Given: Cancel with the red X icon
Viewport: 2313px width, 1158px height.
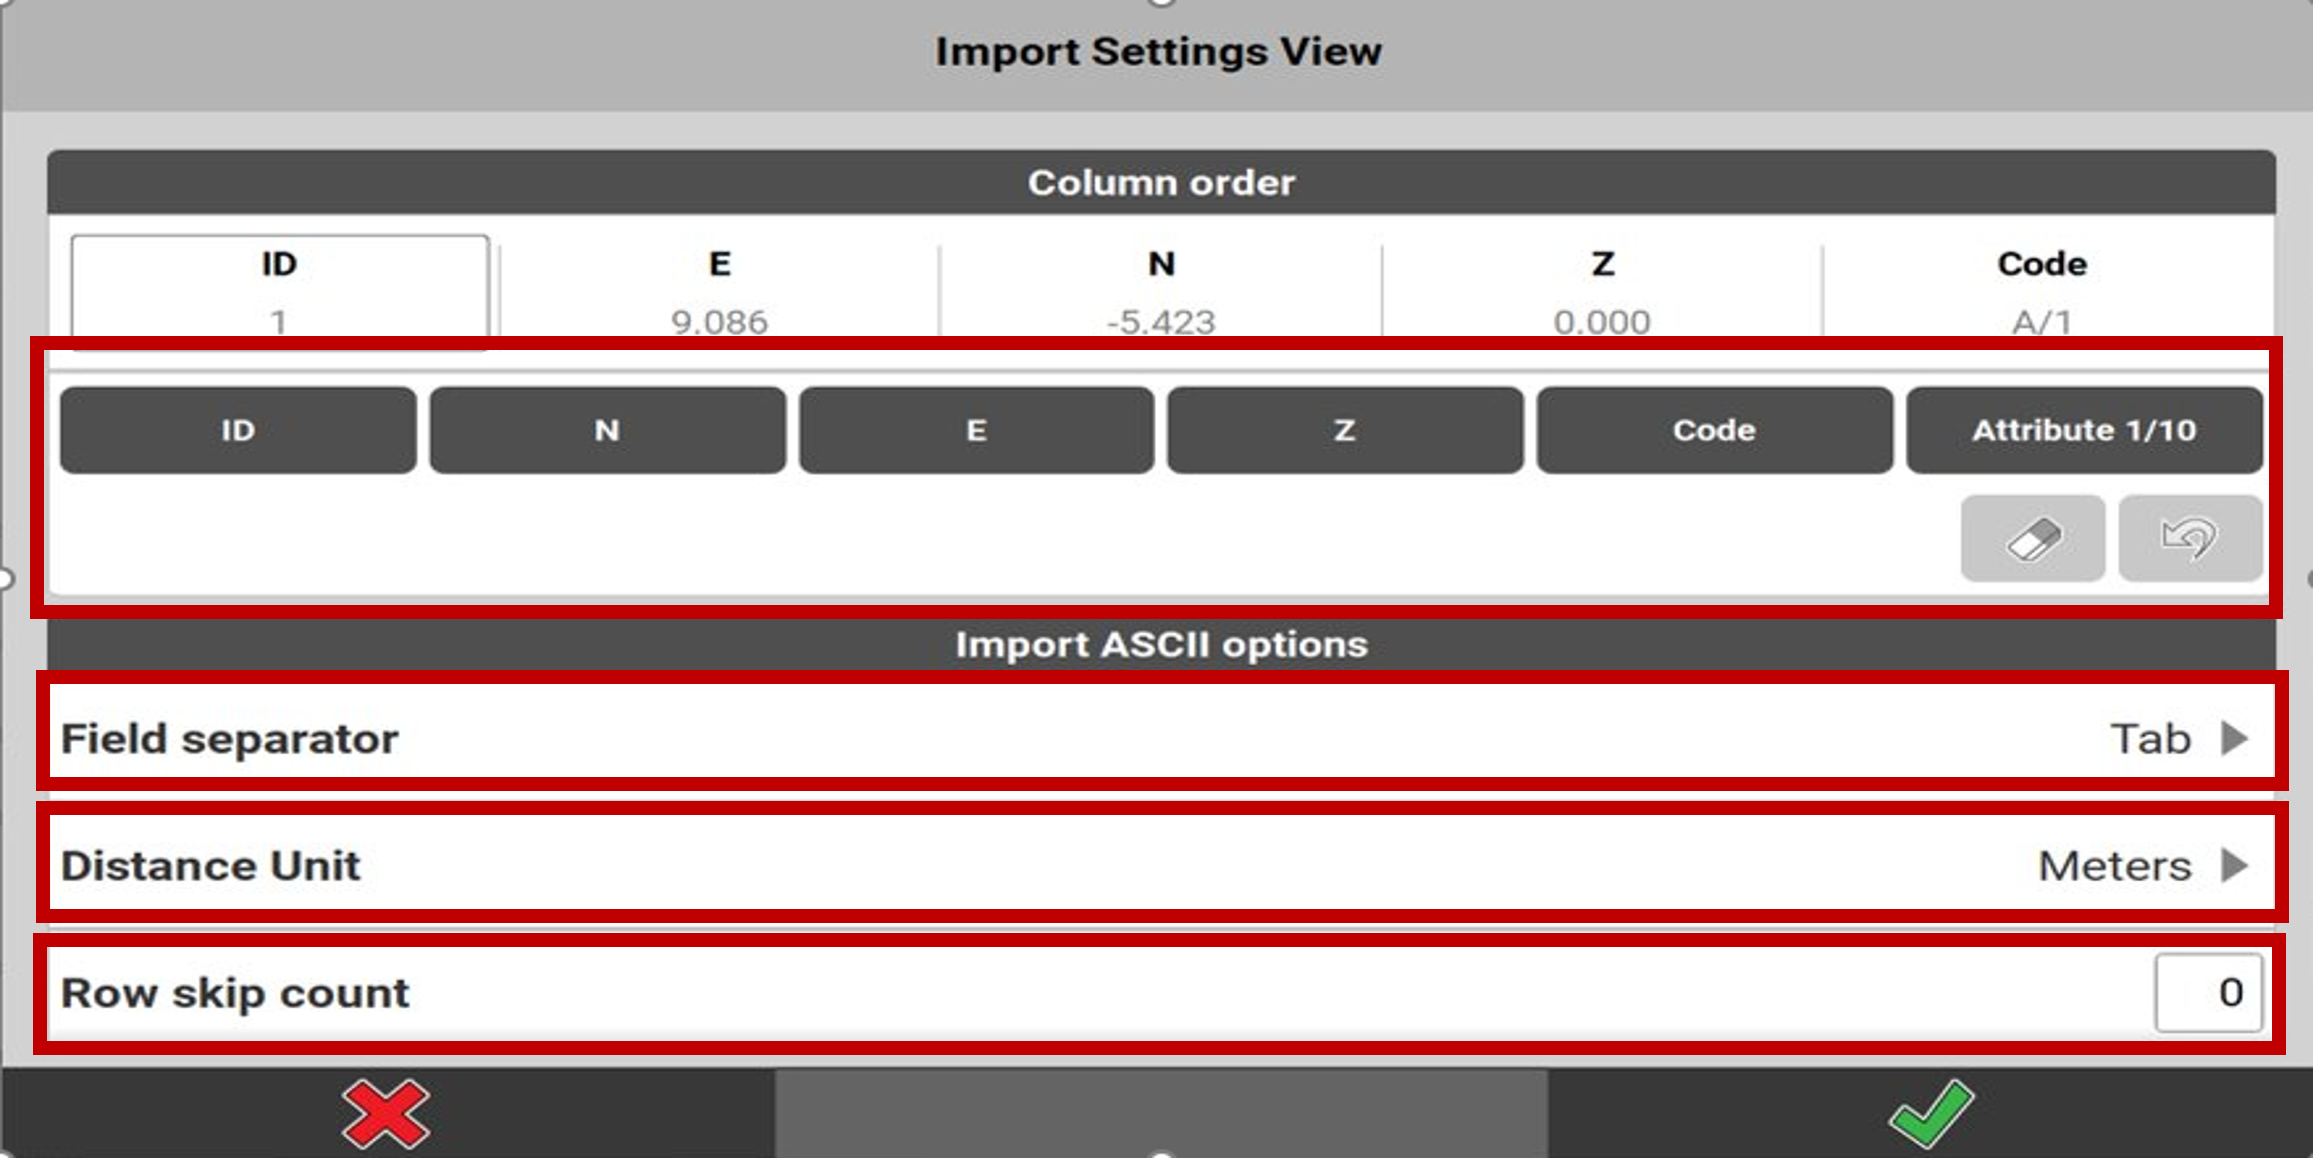Looking at the screenshot, I should click(x=386, y=1113).
